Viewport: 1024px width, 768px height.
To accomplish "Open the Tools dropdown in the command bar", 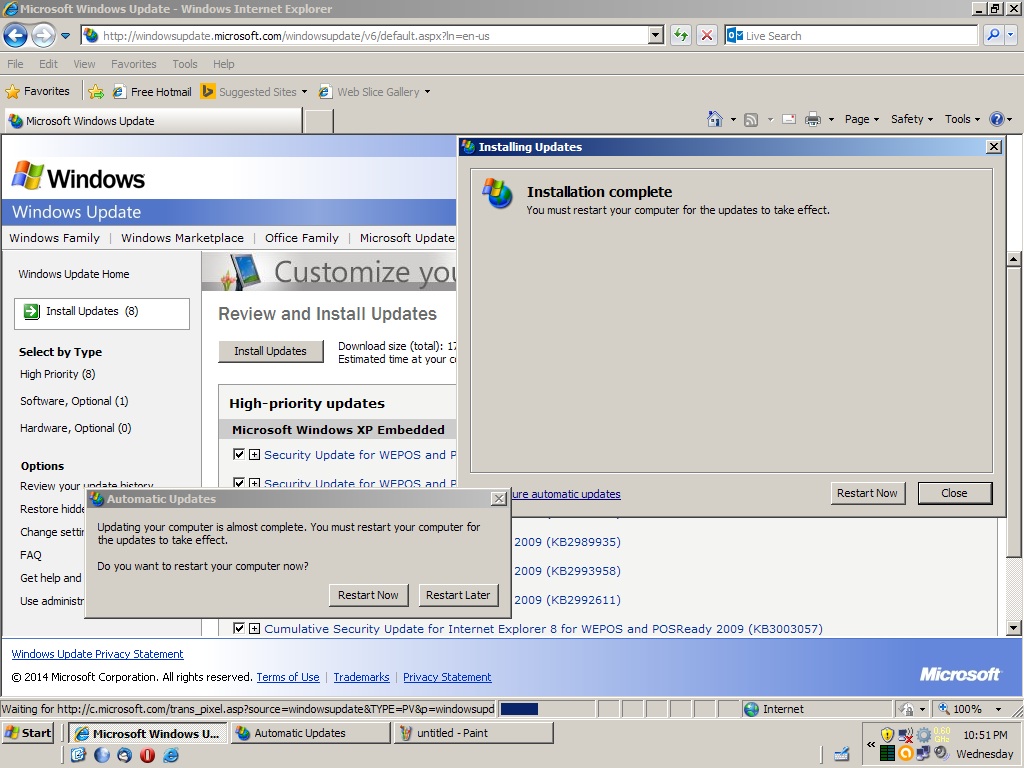I will [962, 119].
